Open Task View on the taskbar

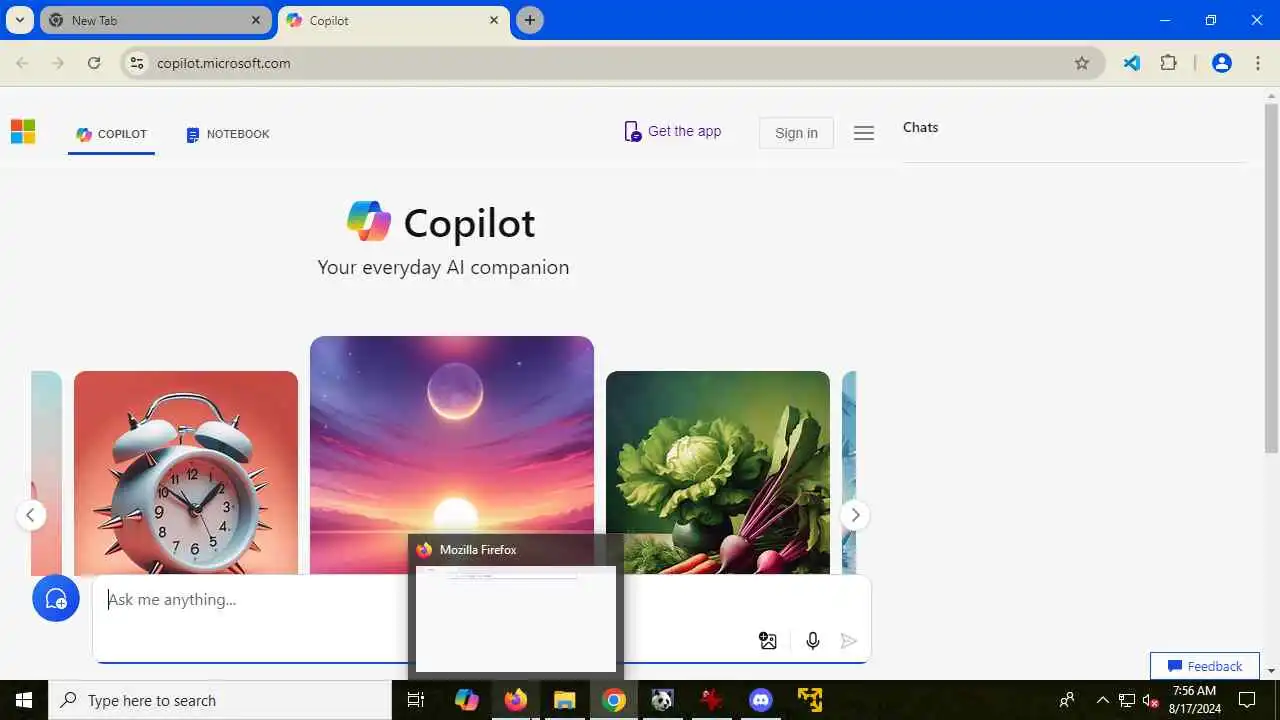coord(416,700)
